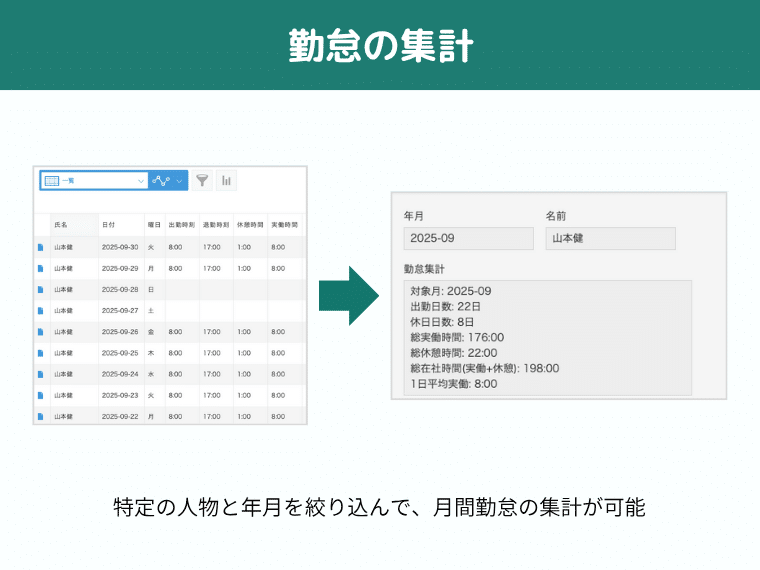Image resolution: width=760 pixels, height=570 pixels.
Task: Select the date cell 2025-09-24
Action: click(120, 374)
